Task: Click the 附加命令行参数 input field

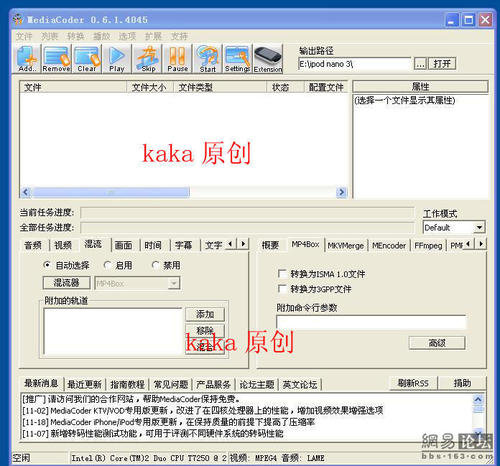Action: [x=371, y=322]
